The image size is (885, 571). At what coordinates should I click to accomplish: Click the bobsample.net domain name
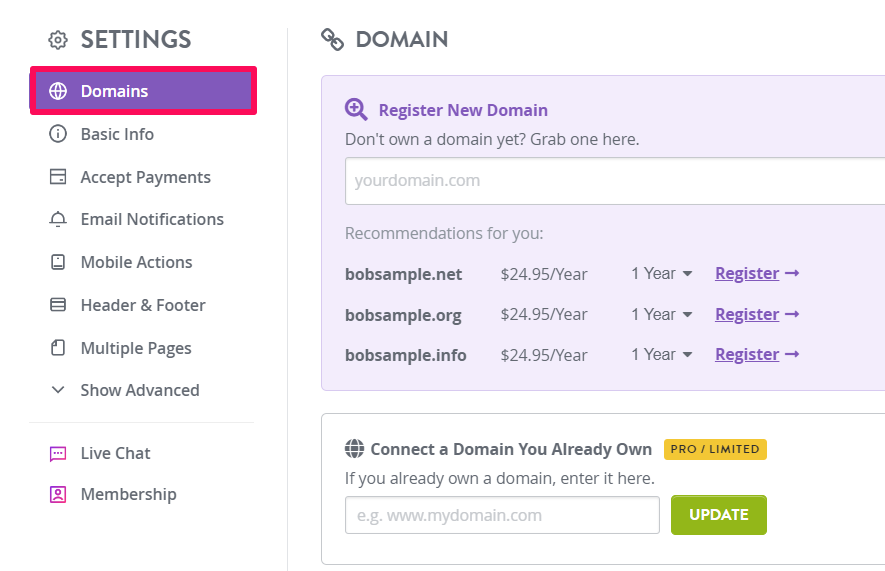(404, 274)
